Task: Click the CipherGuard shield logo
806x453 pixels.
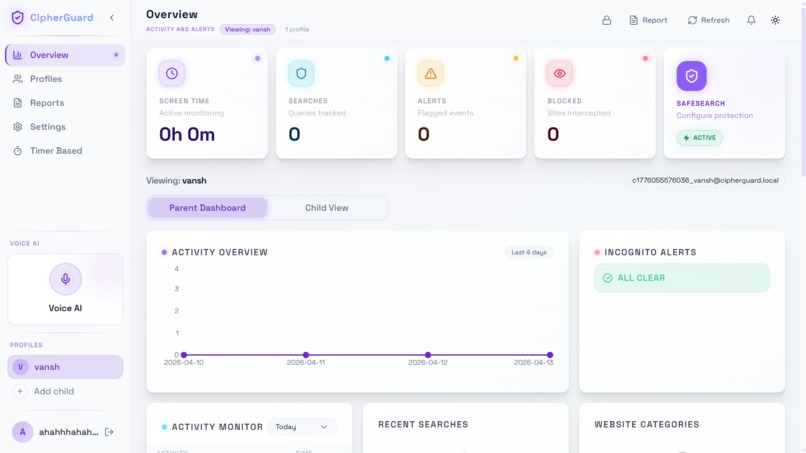Action: tap(17, 17)
